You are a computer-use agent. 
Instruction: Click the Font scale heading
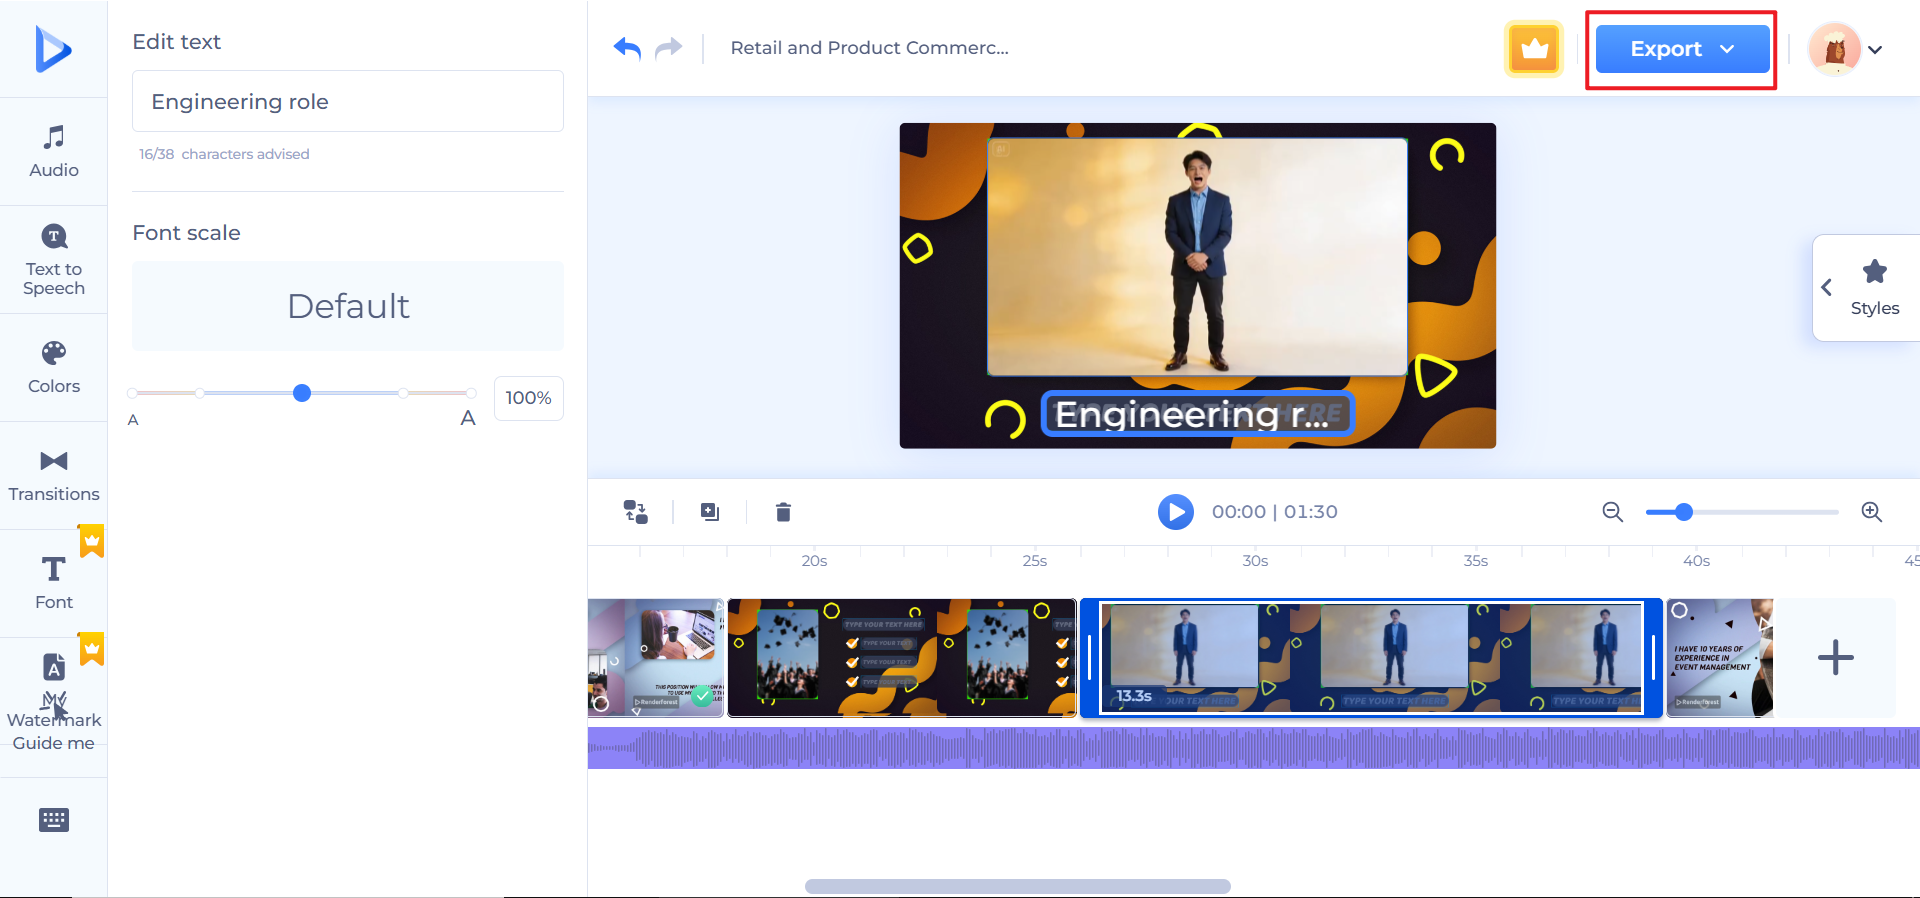pos(187,233)
